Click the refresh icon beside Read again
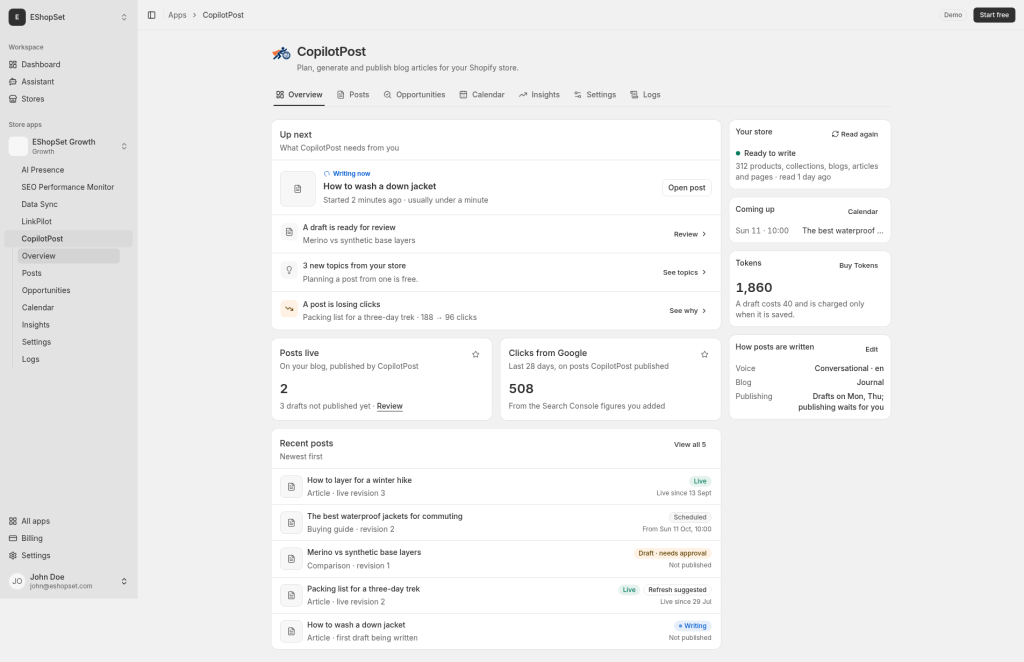 click(835, 134)
